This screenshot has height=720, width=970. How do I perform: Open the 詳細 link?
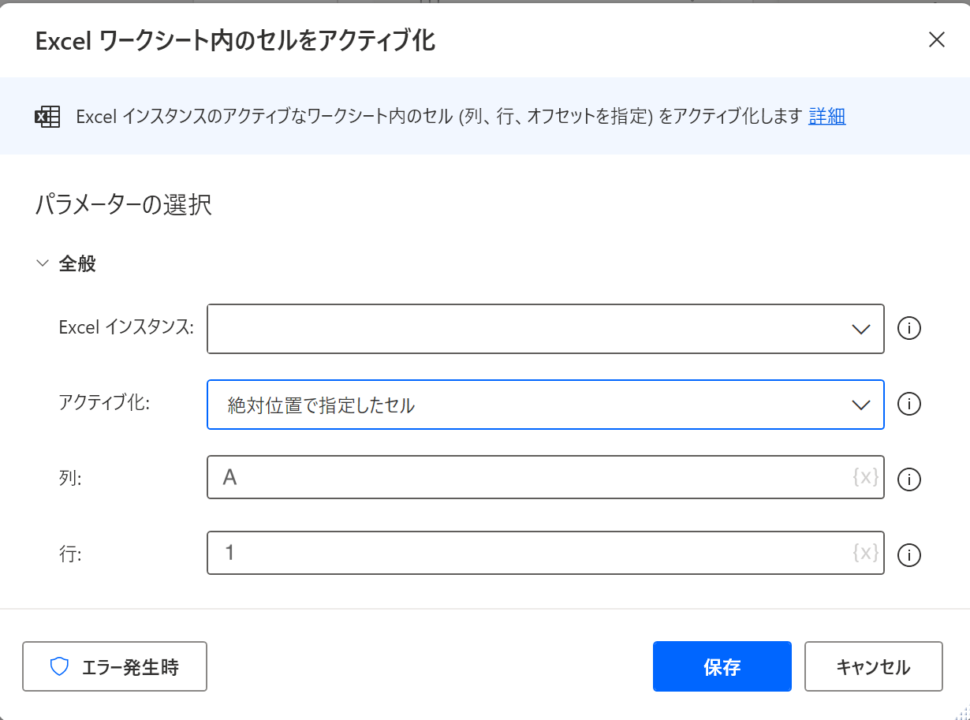pos(827,116)
